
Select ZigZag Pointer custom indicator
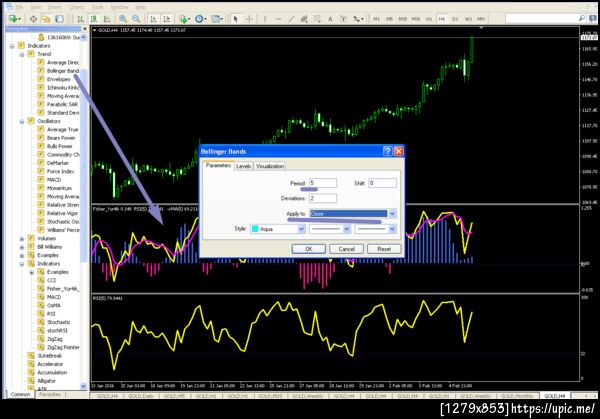pyautogui.click(x=63, y=347)
